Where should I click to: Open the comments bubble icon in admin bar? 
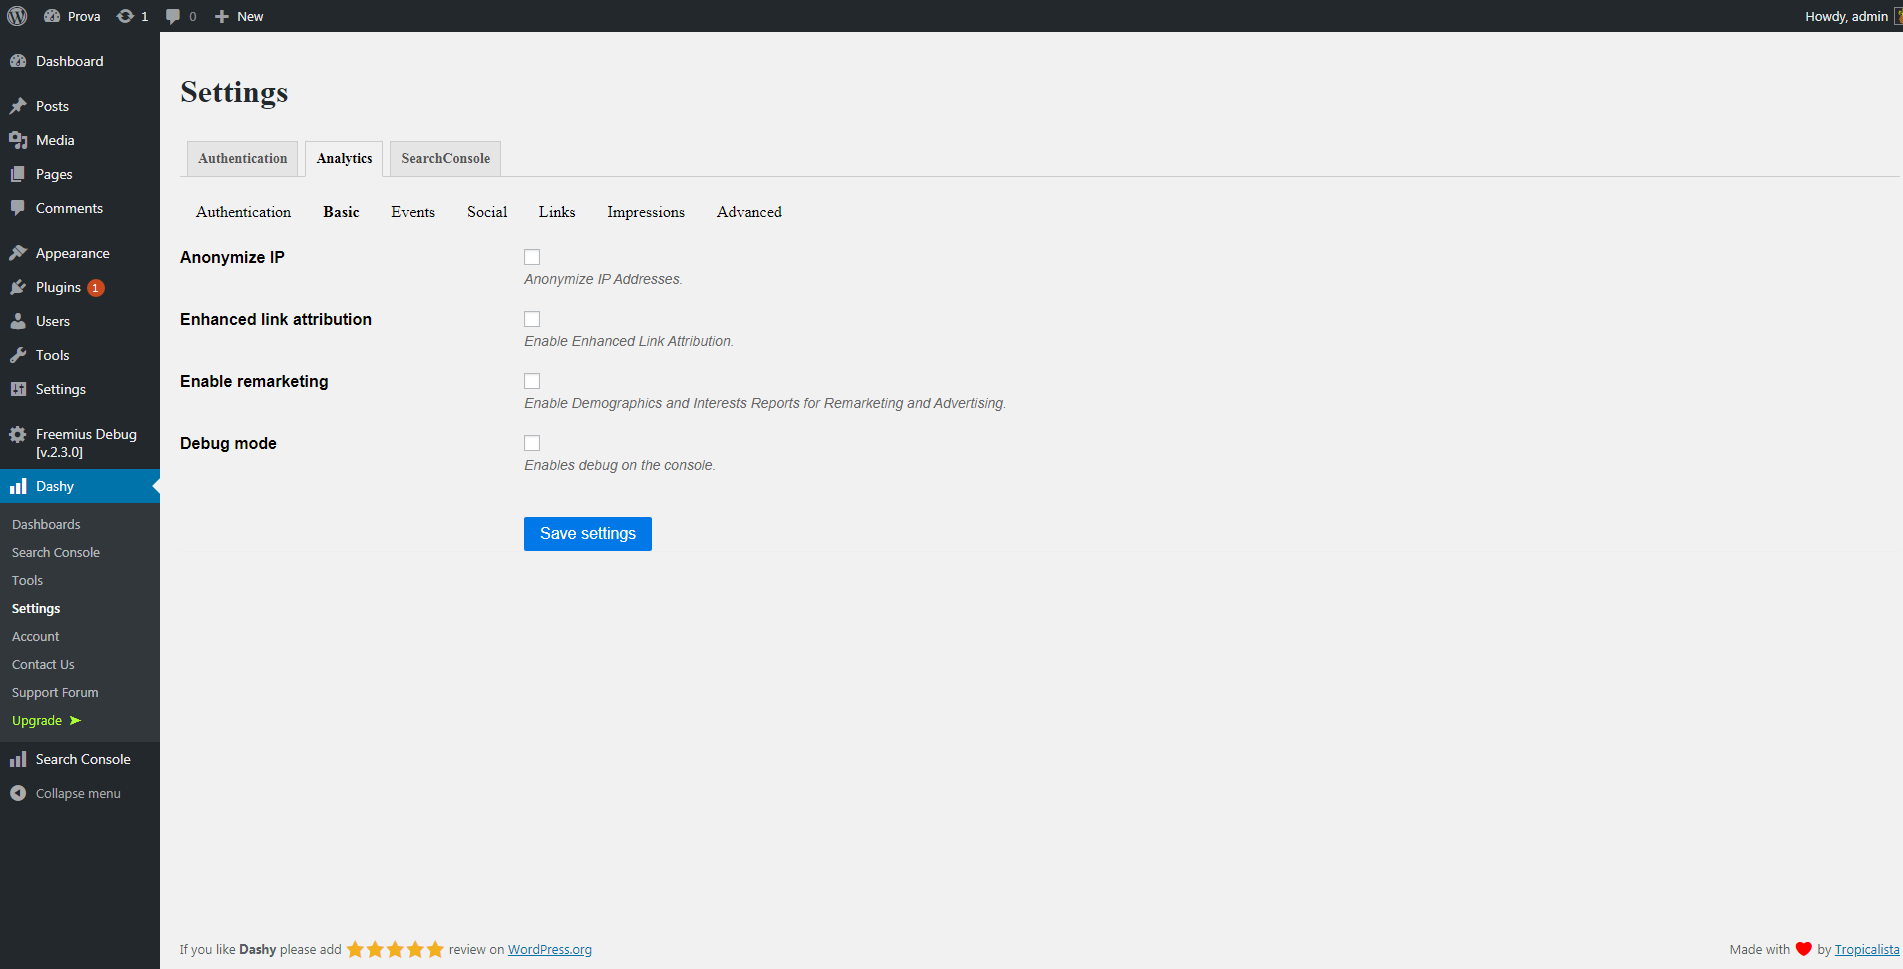173,17
